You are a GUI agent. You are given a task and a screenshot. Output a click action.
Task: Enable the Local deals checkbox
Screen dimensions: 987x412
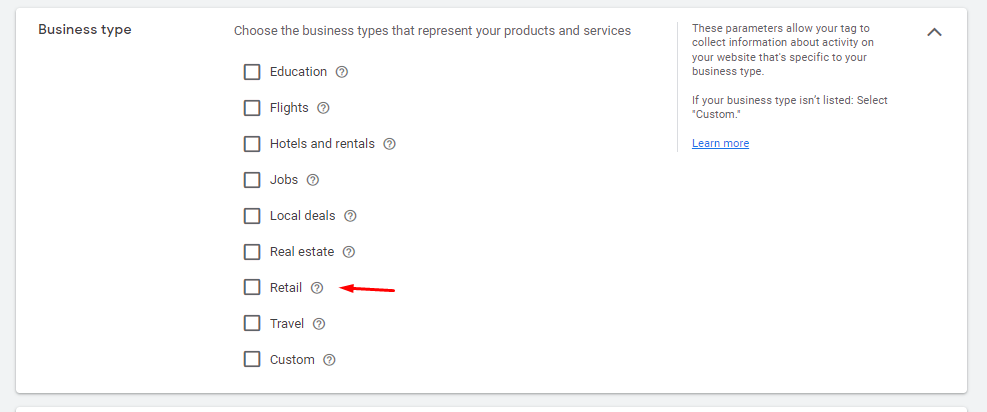tap(252, 216)
